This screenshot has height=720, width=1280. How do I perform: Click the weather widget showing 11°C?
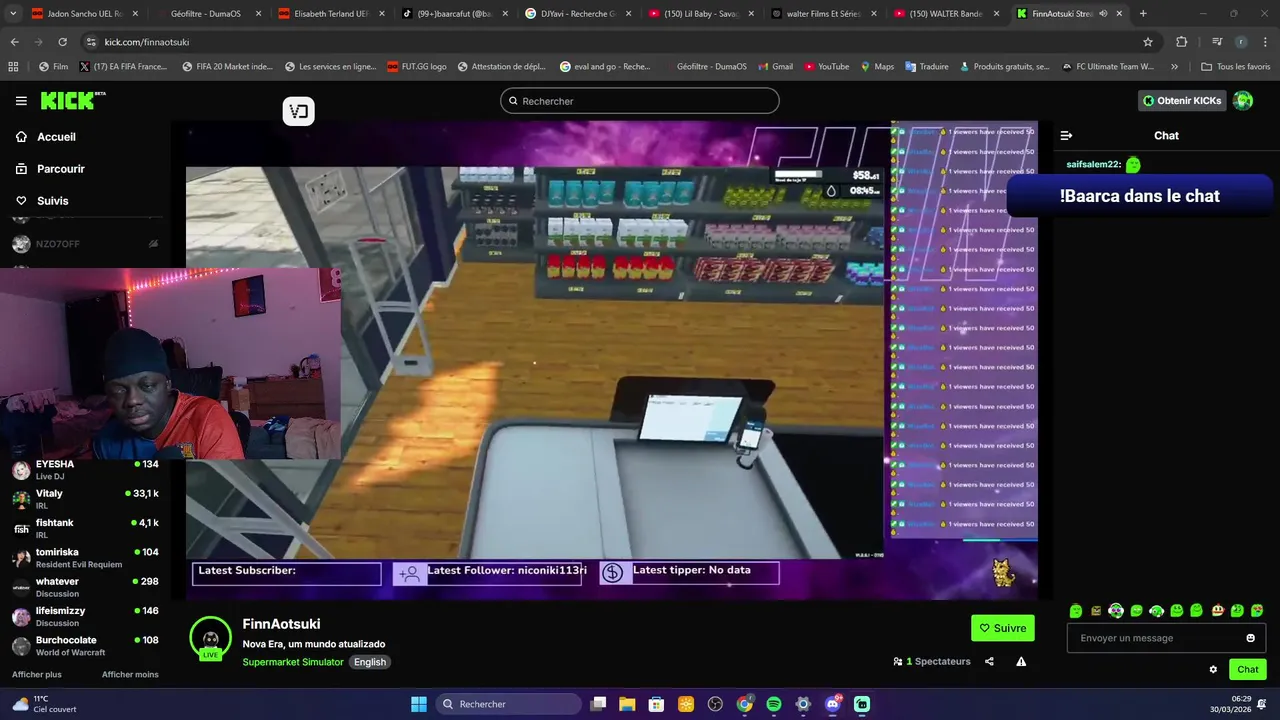coord(44,704)
